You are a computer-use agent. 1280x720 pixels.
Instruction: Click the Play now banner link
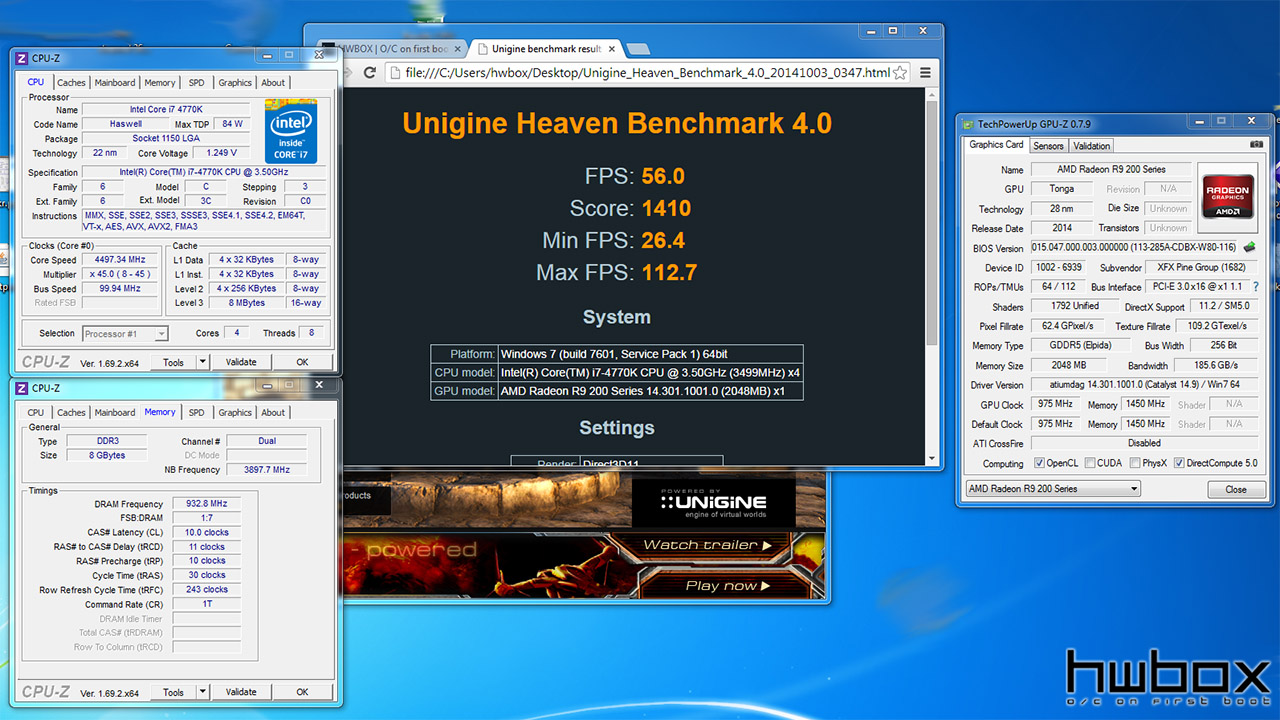point(728,585)
